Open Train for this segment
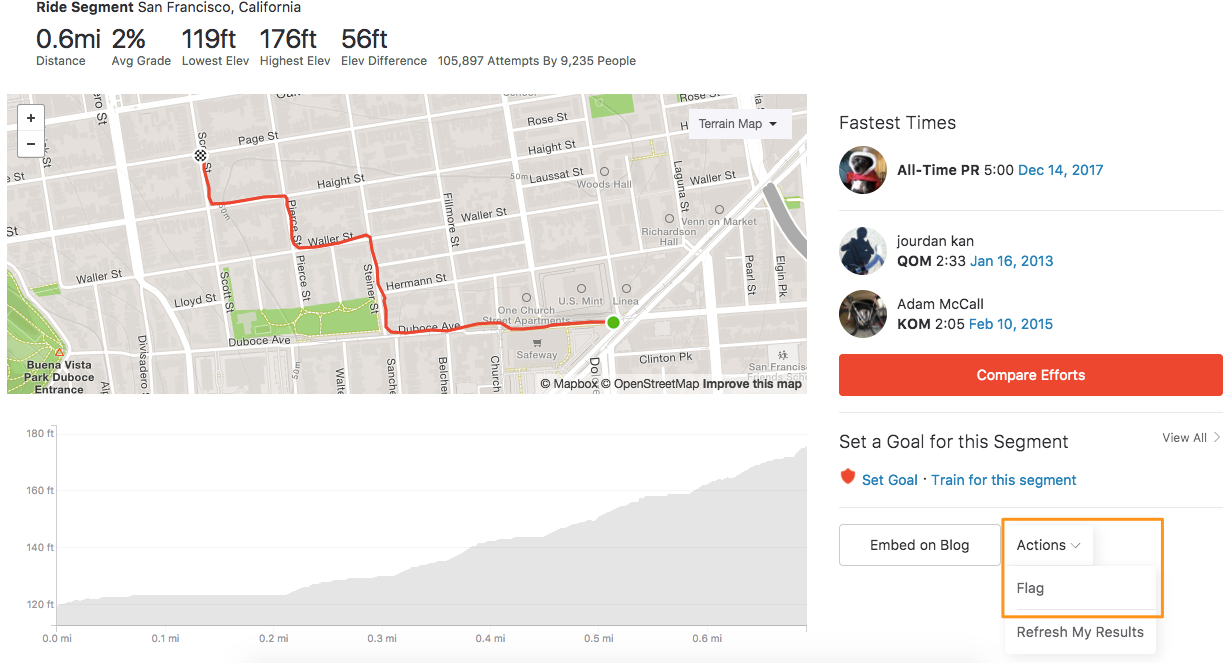Screen dimensions: 1232x663 click(x=1003, y=480)
